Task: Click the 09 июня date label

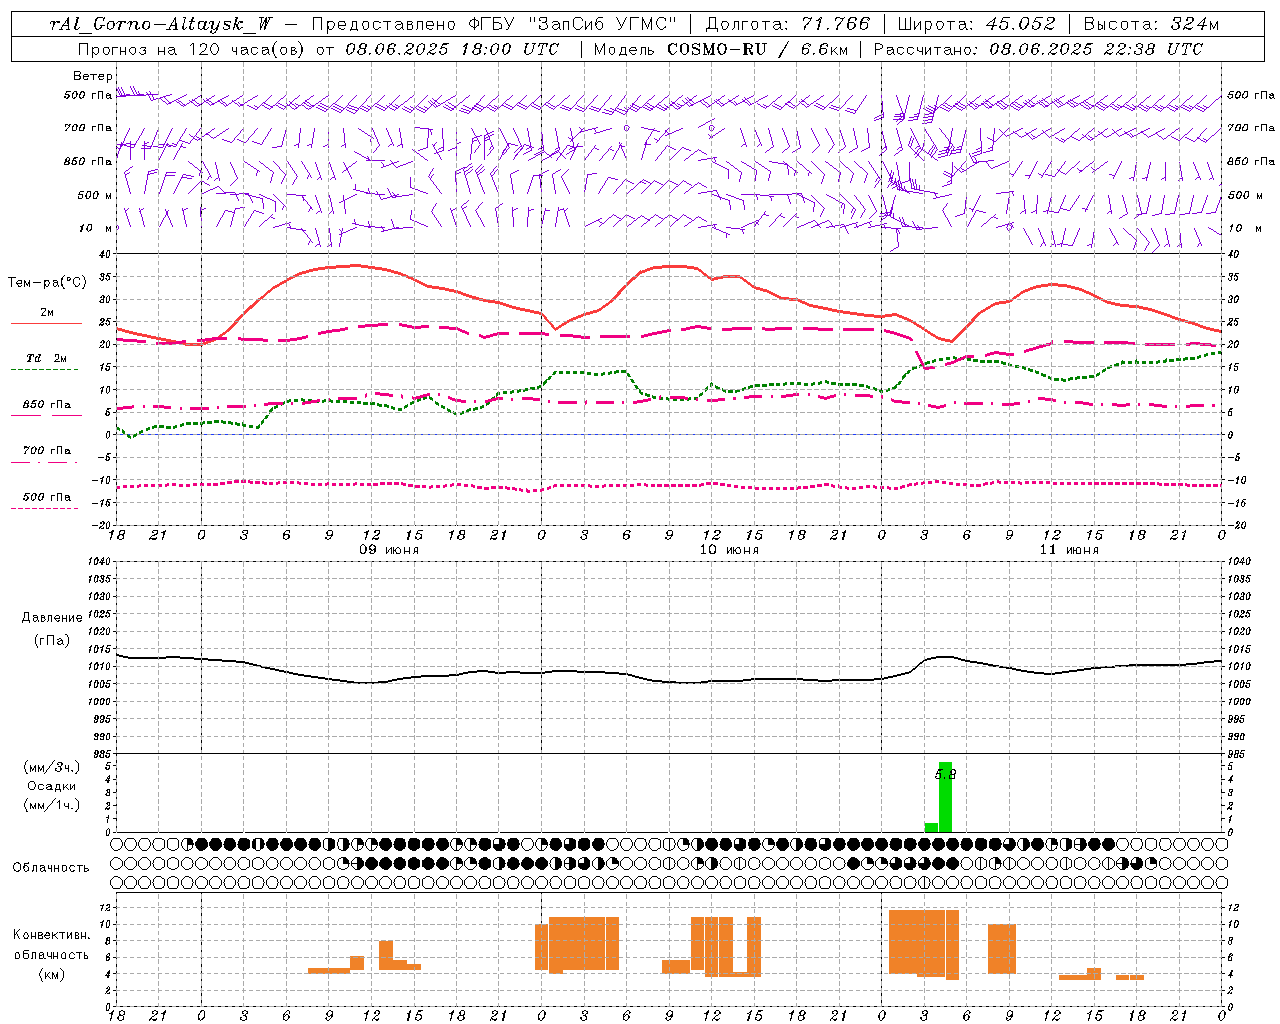Action: [389, 550]
